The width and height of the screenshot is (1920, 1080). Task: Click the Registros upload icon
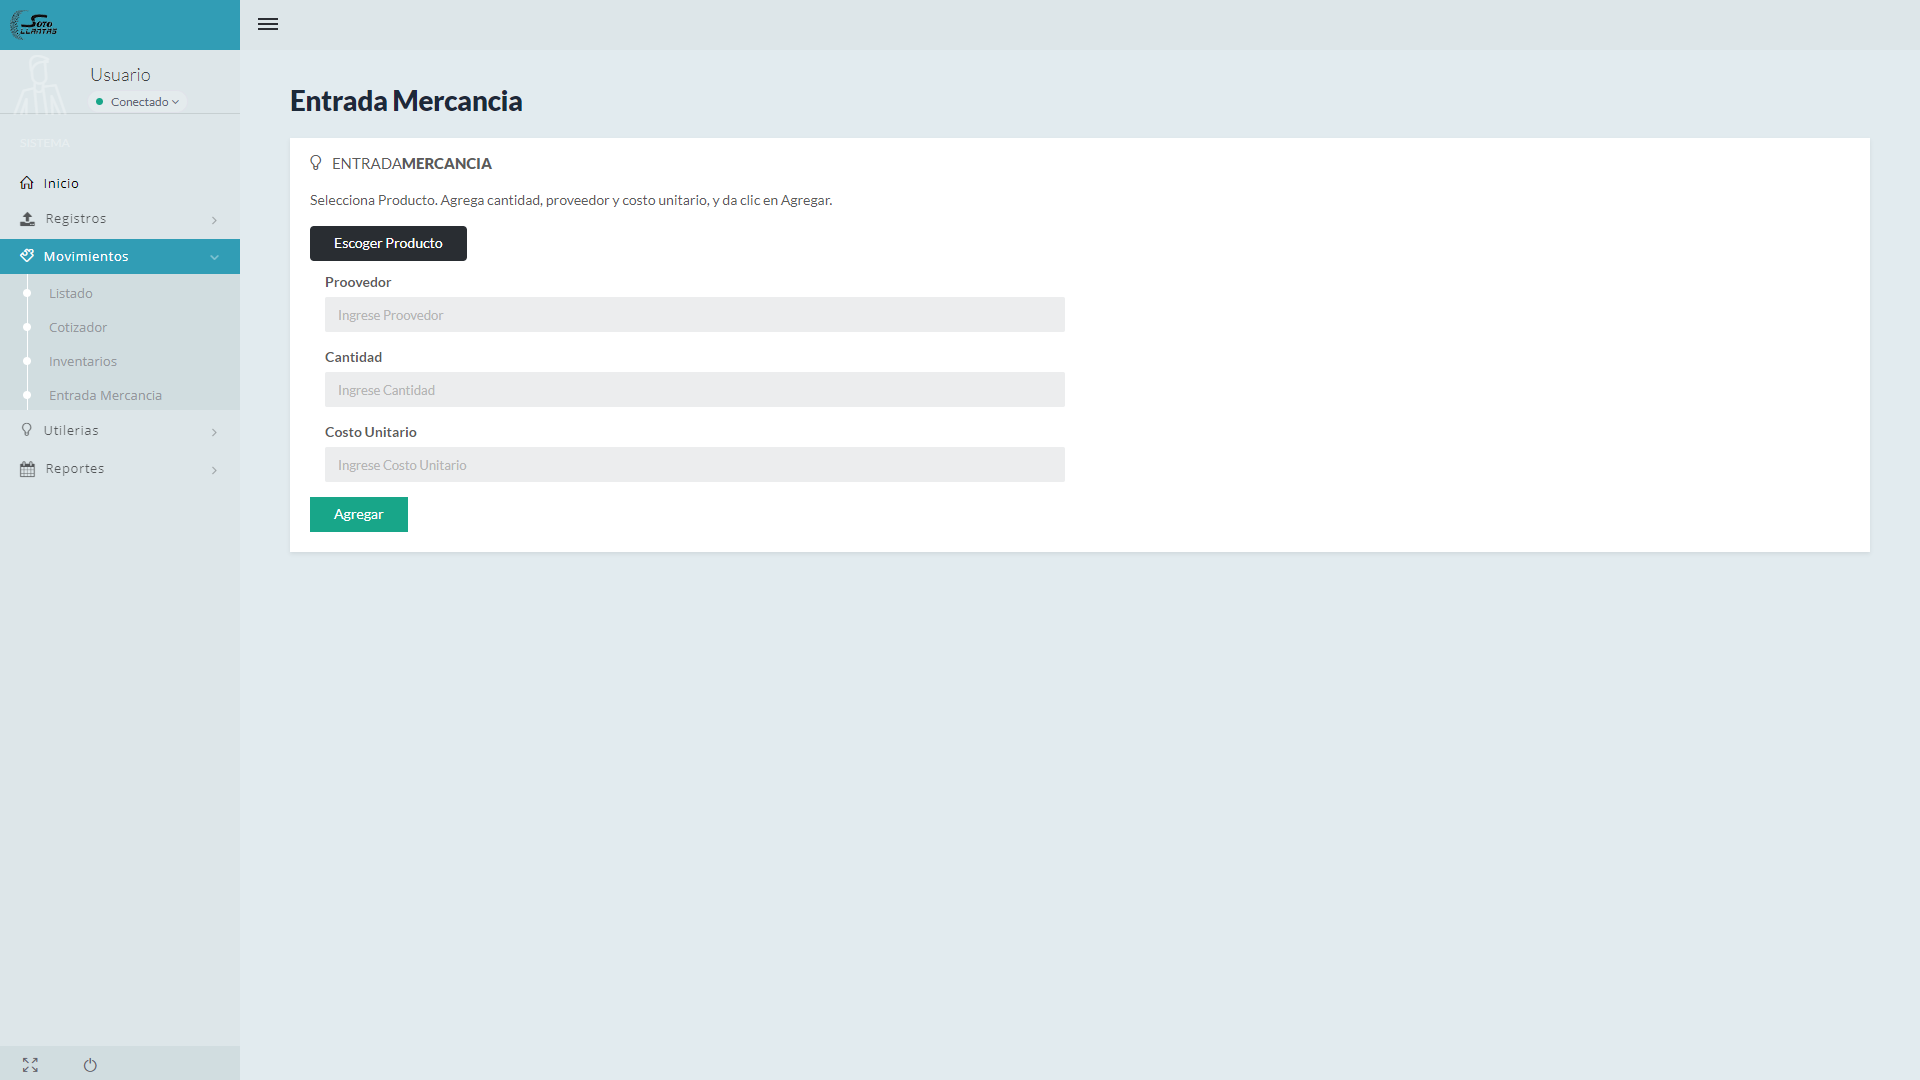point(27,219)
